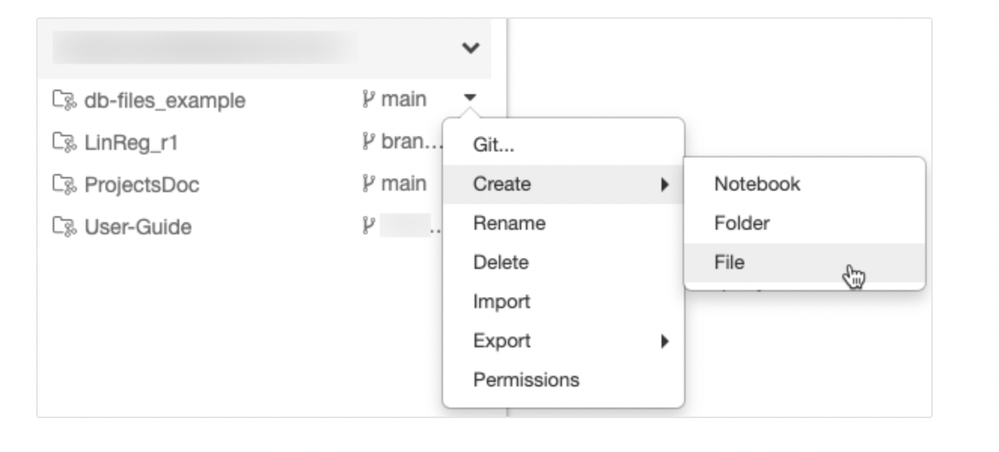Click the git branch icon beside db-files_example
Image resolution: width=999 pixels, height=452 pixels.
click(x=368, y=99)
